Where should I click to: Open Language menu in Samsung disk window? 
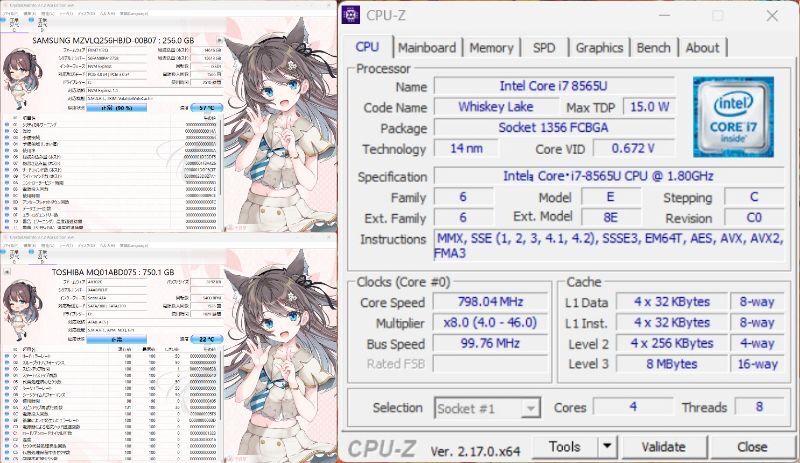(134, 14)
